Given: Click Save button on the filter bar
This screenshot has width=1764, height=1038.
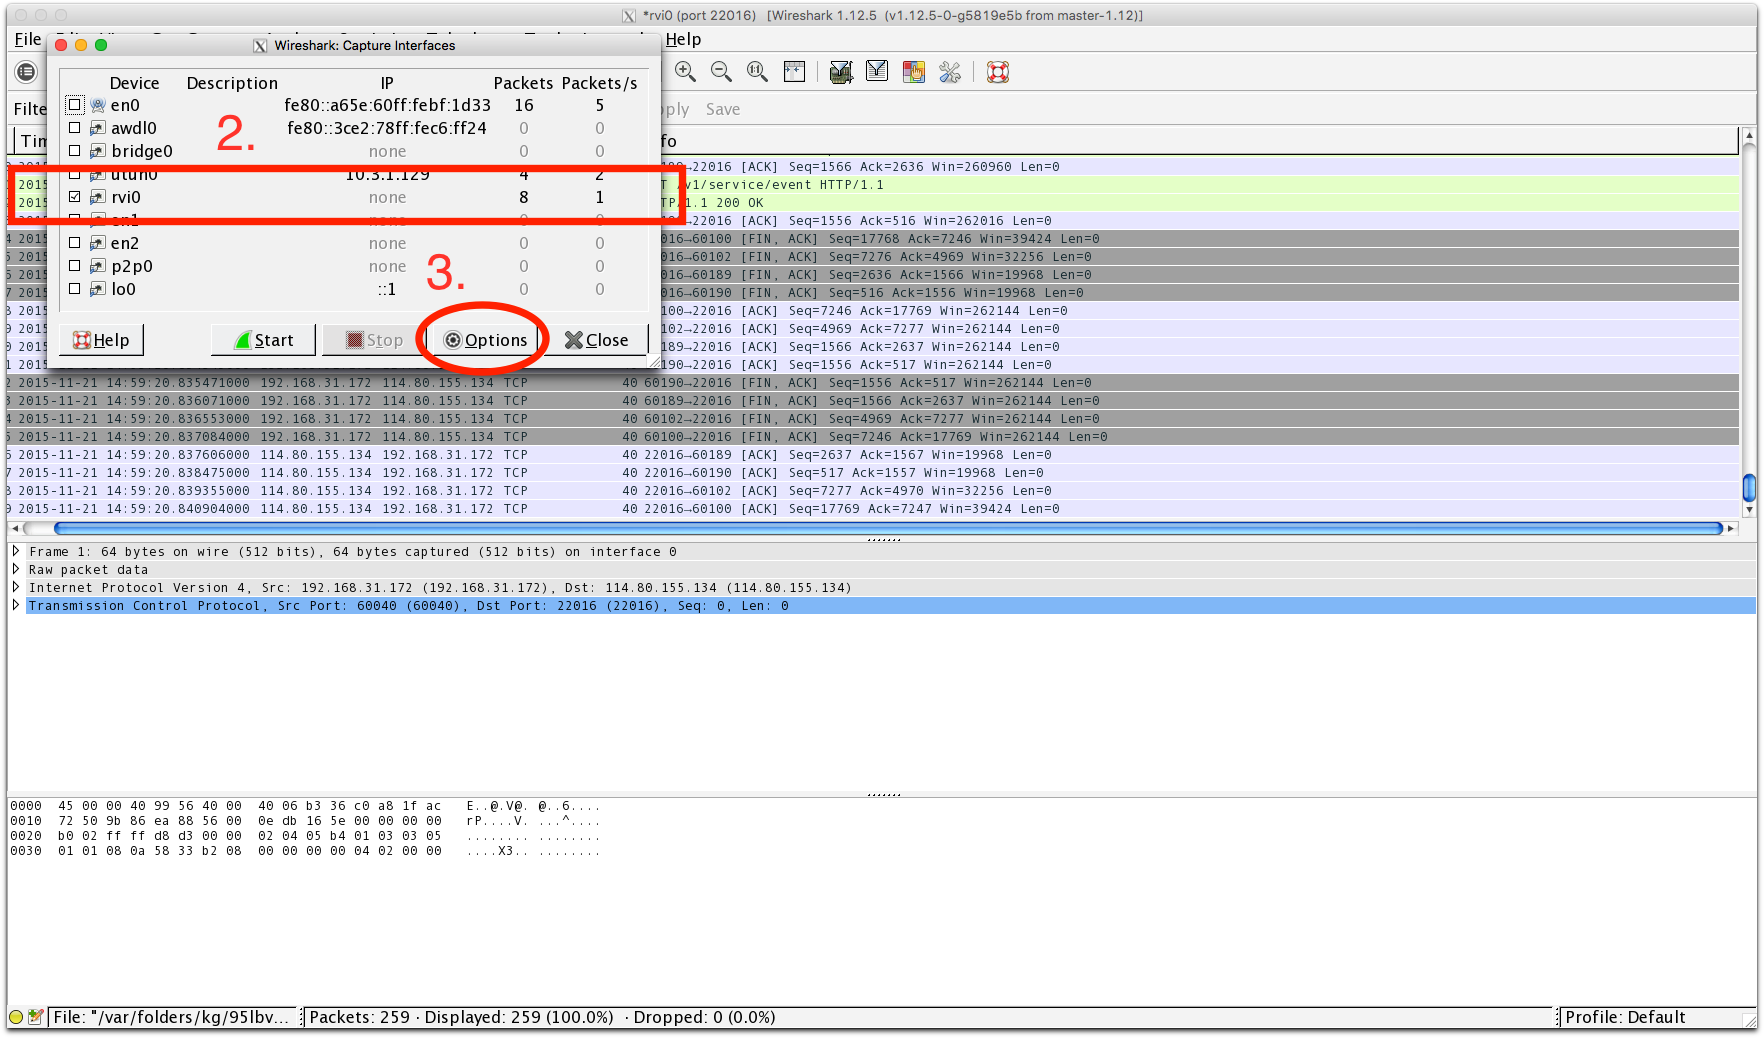Looking at the screenshot, I should (x=723, y=109).
